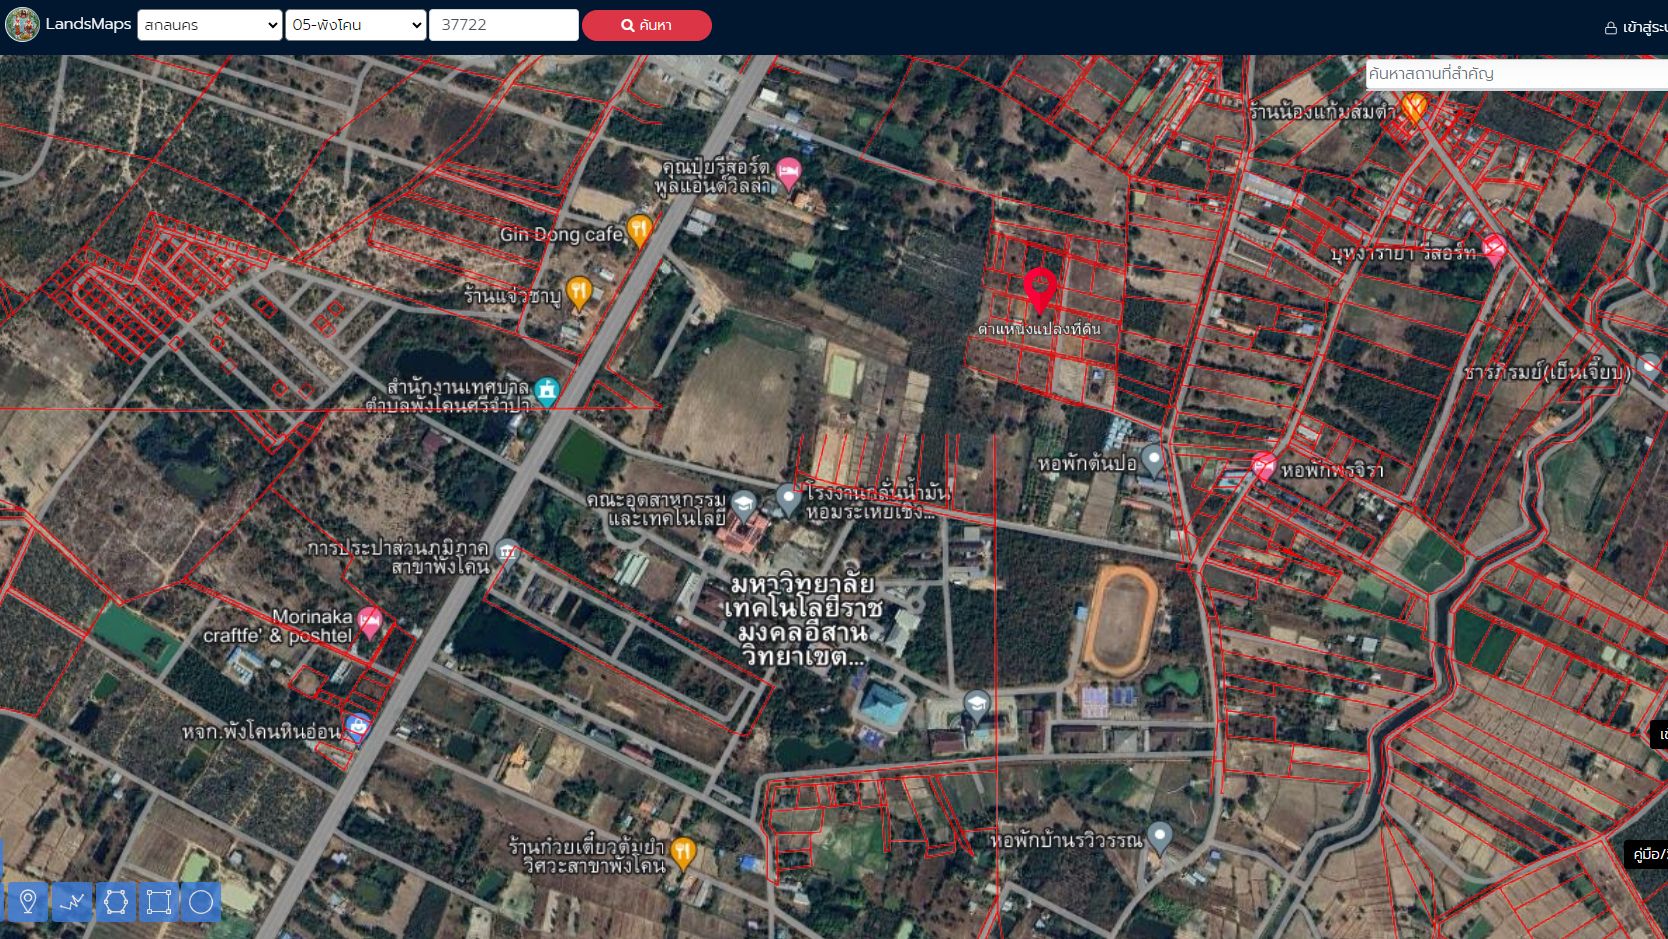Select the polygon drawing tool
Viewport: 1668px width, 939px height.
pos(115,902)
